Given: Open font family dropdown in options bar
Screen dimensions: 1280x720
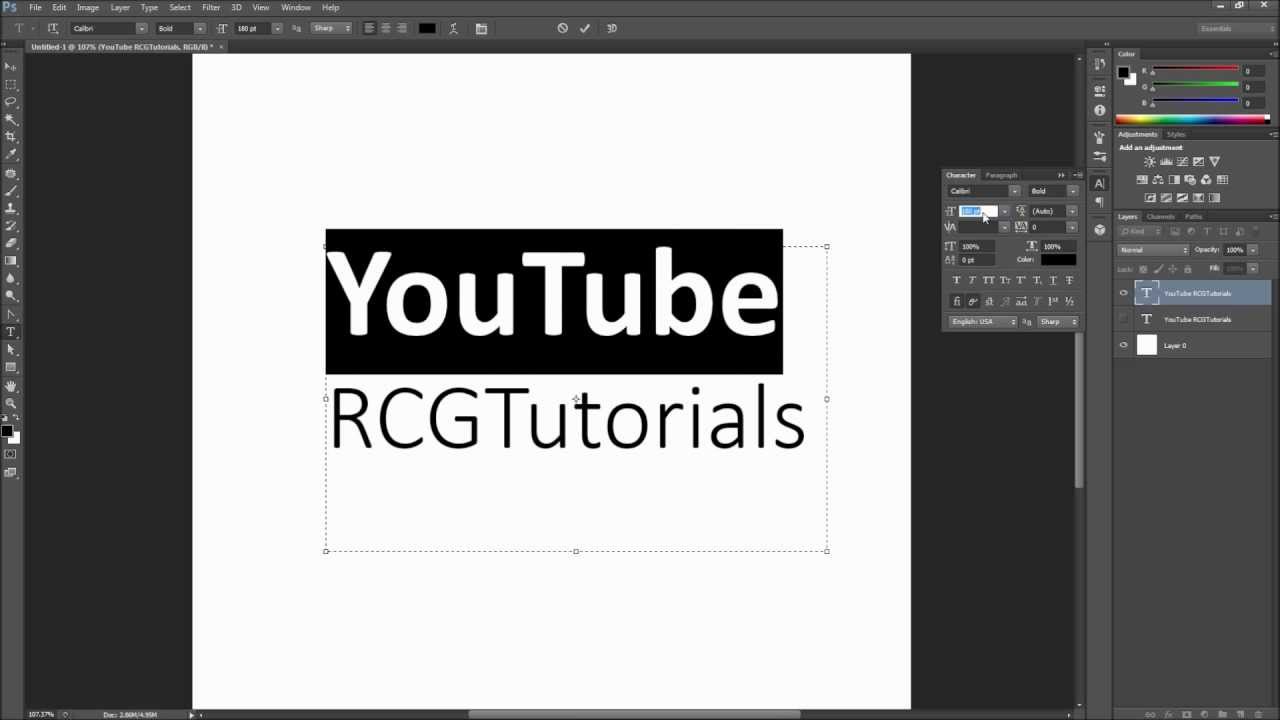Looking at the screenshot, I should point(141,28).
